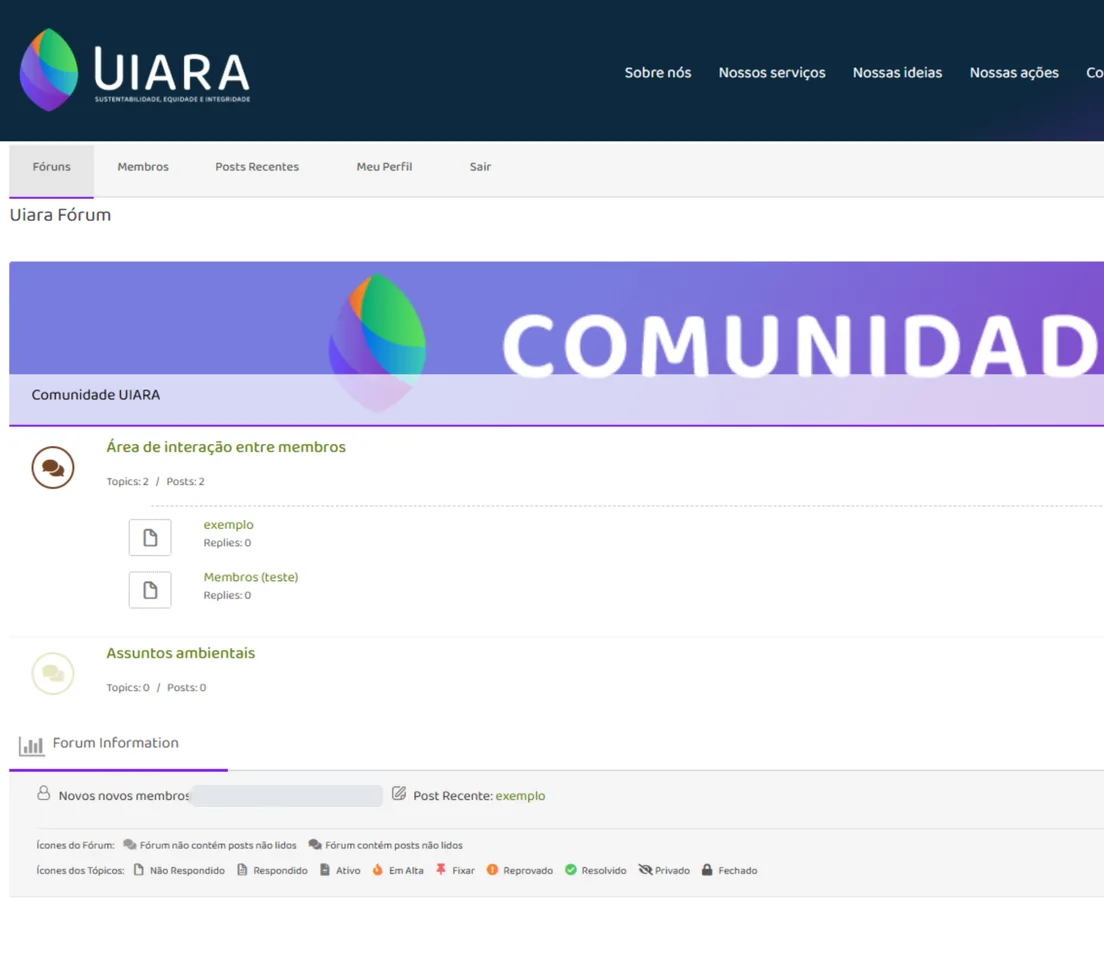This screenshot has width=1104, height=956.
Task: Click the COMUNIDADE banner image
Action: coord(556,344)
